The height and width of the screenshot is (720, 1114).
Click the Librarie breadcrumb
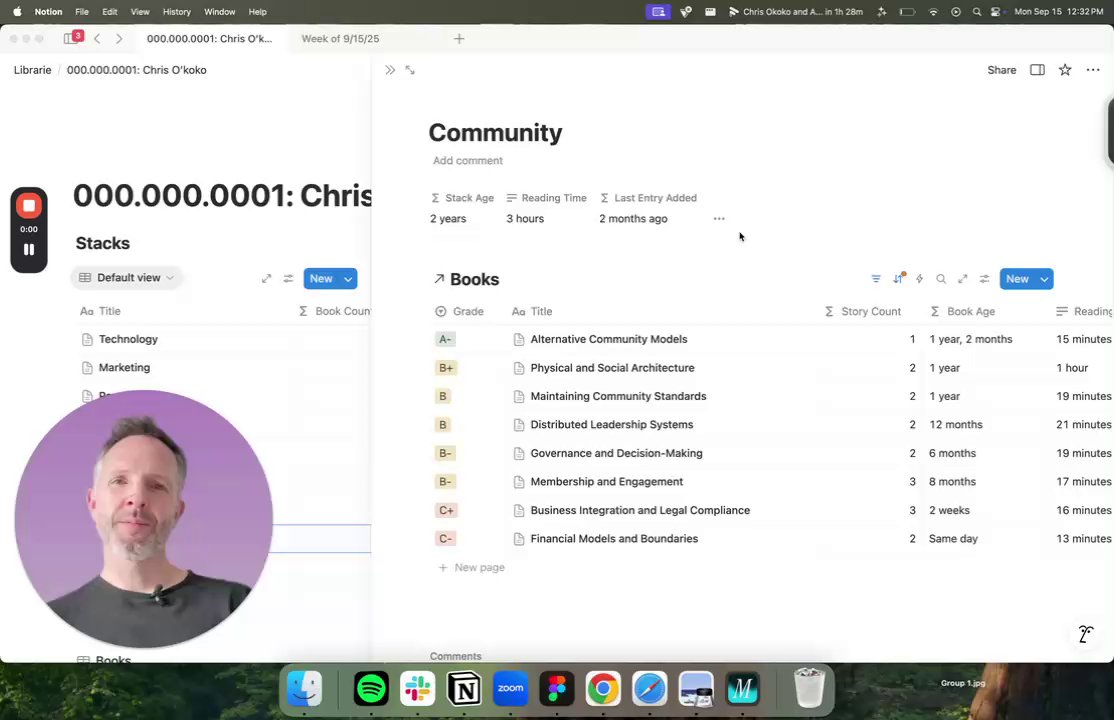pyautogui.click(x=33, y=70)
